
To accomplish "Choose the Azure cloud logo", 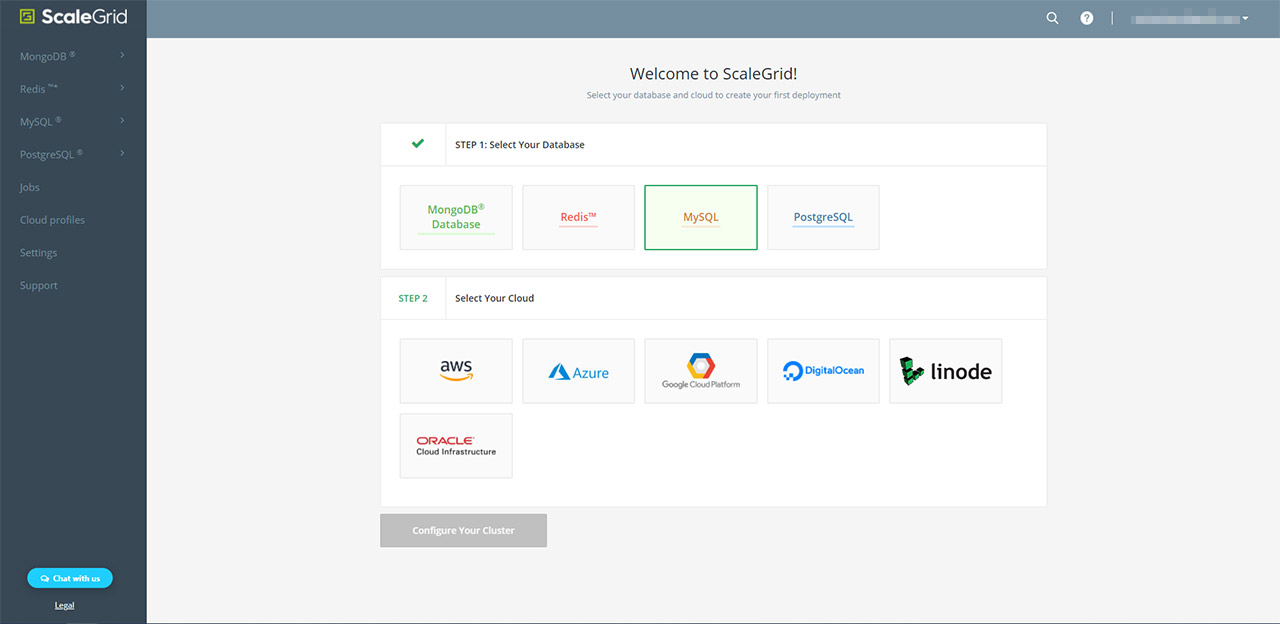I will pos(578,371).
